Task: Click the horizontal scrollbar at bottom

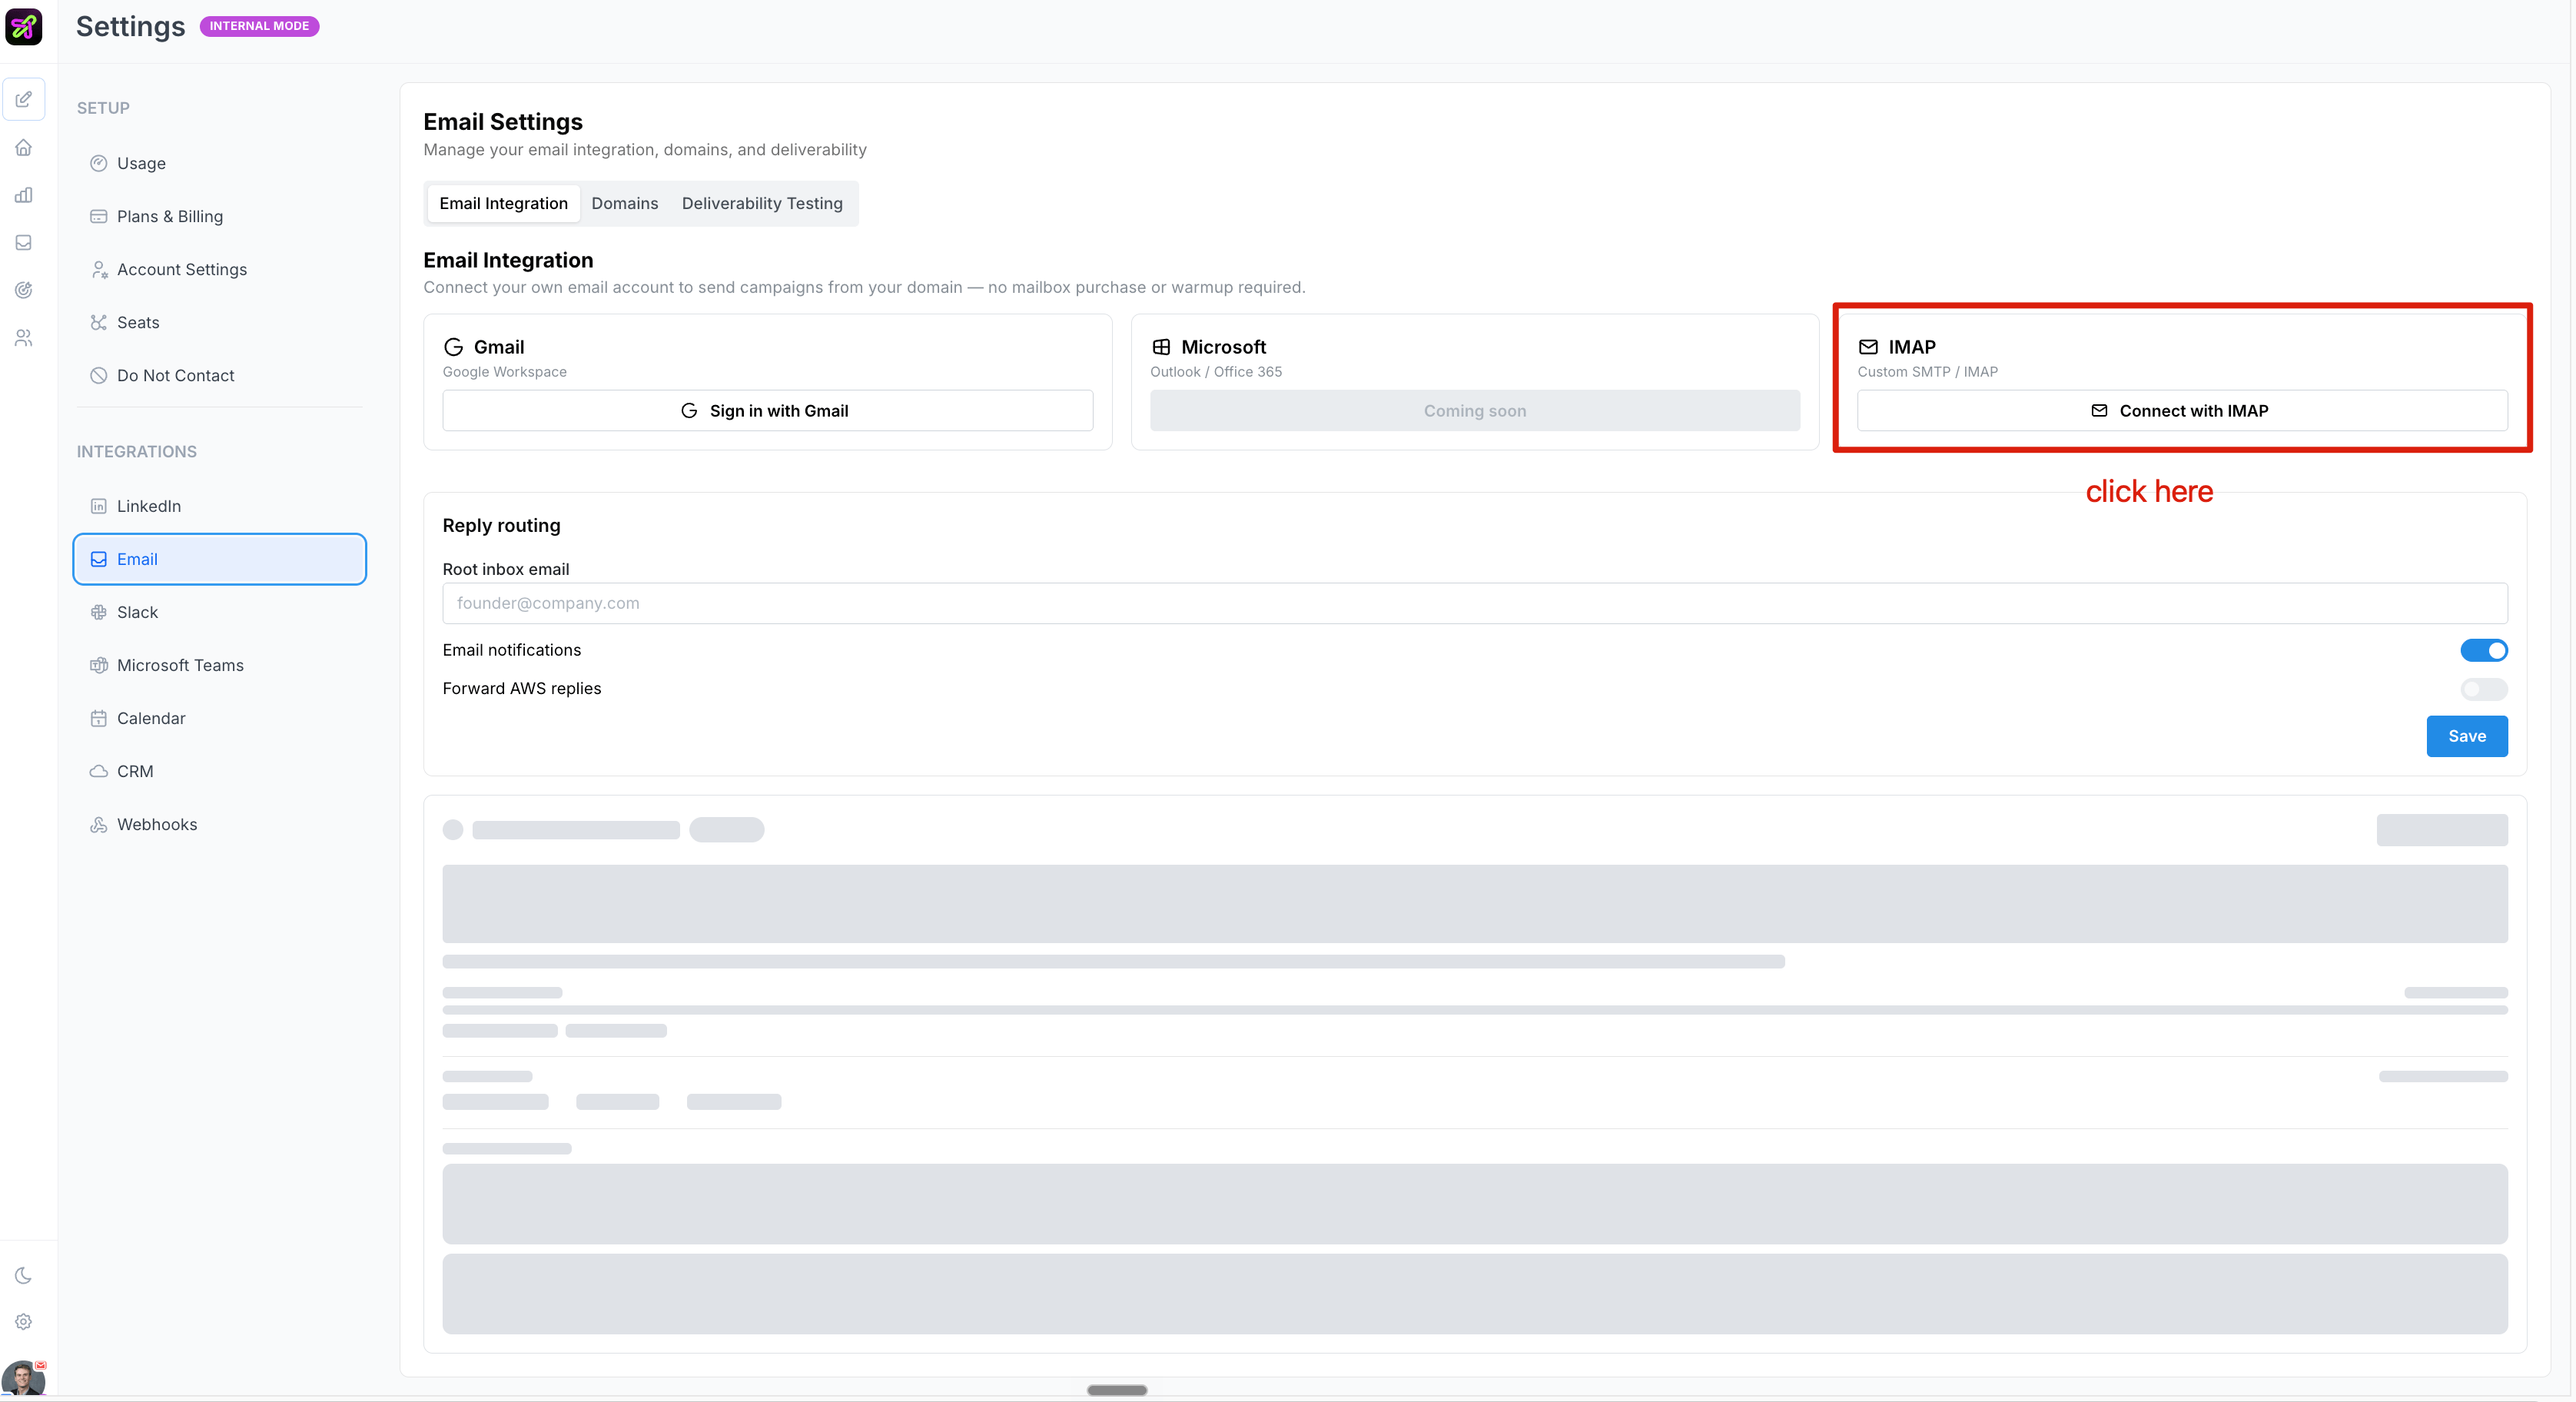Action: [1117, 1390]
